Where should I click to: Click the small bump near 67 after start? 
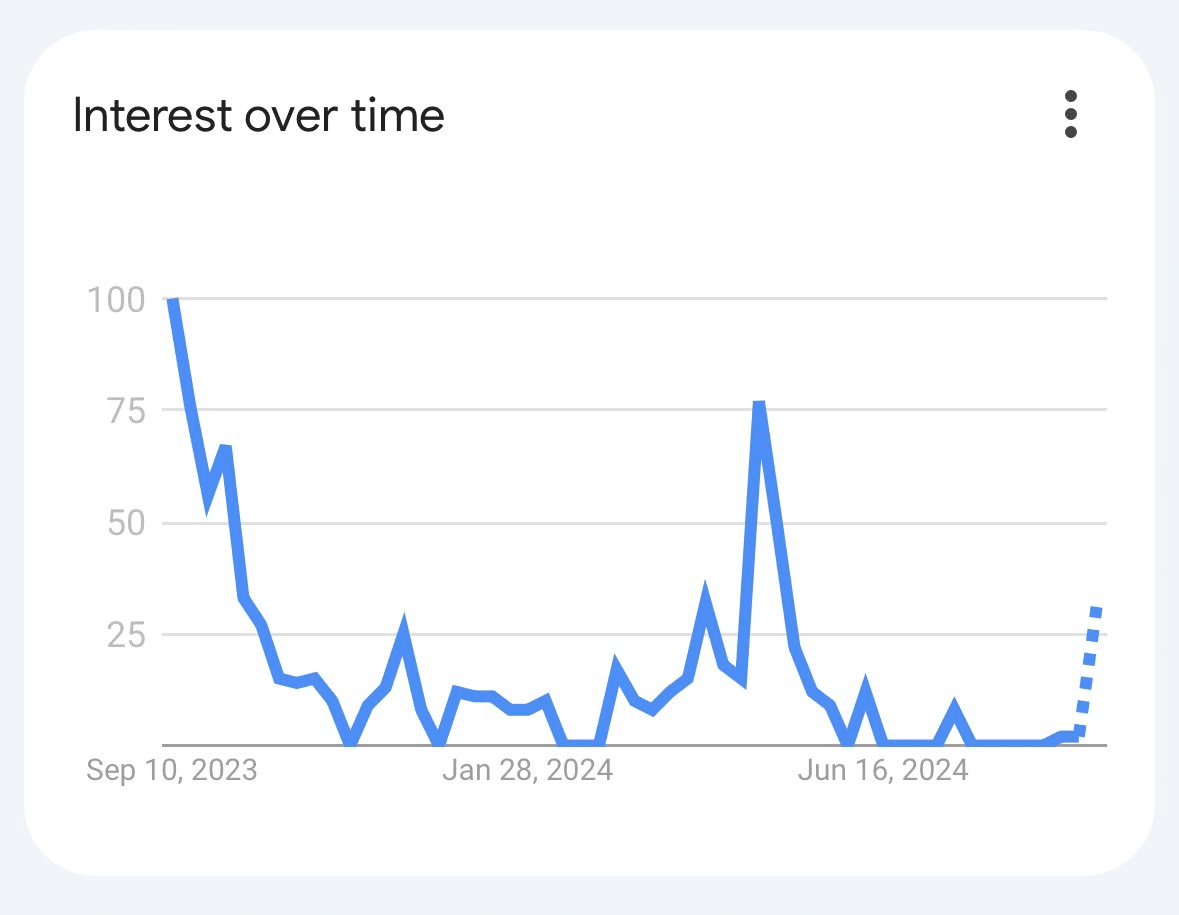pyautogui.click(x=226, y=449)
